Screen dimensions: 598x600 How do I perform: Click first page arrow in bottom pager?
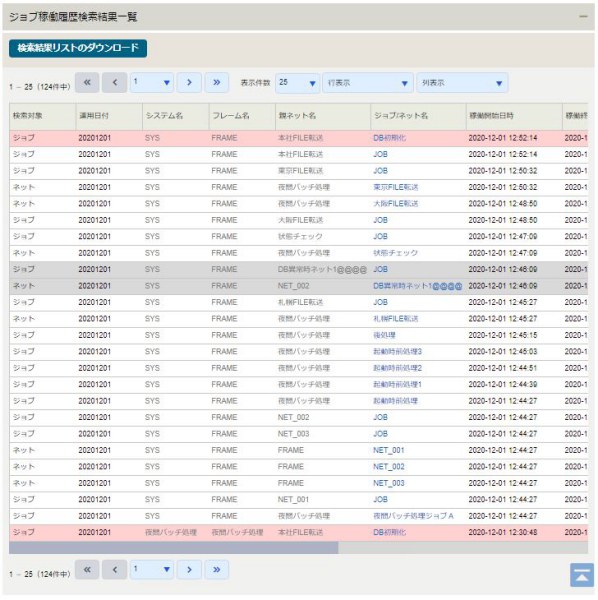click(x=87, y=570)
